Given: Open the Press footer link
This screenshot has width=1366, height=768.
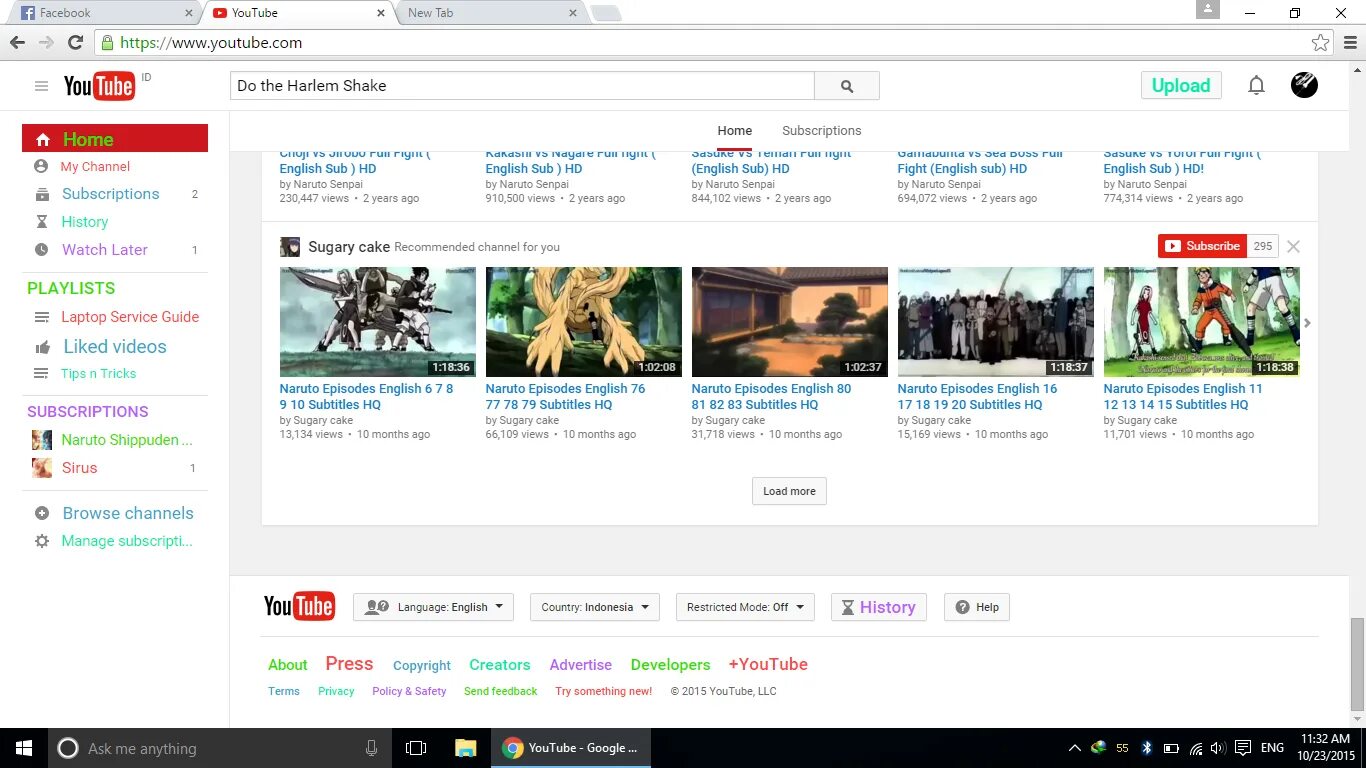Looking at the screenshot, I should point(349,664).
